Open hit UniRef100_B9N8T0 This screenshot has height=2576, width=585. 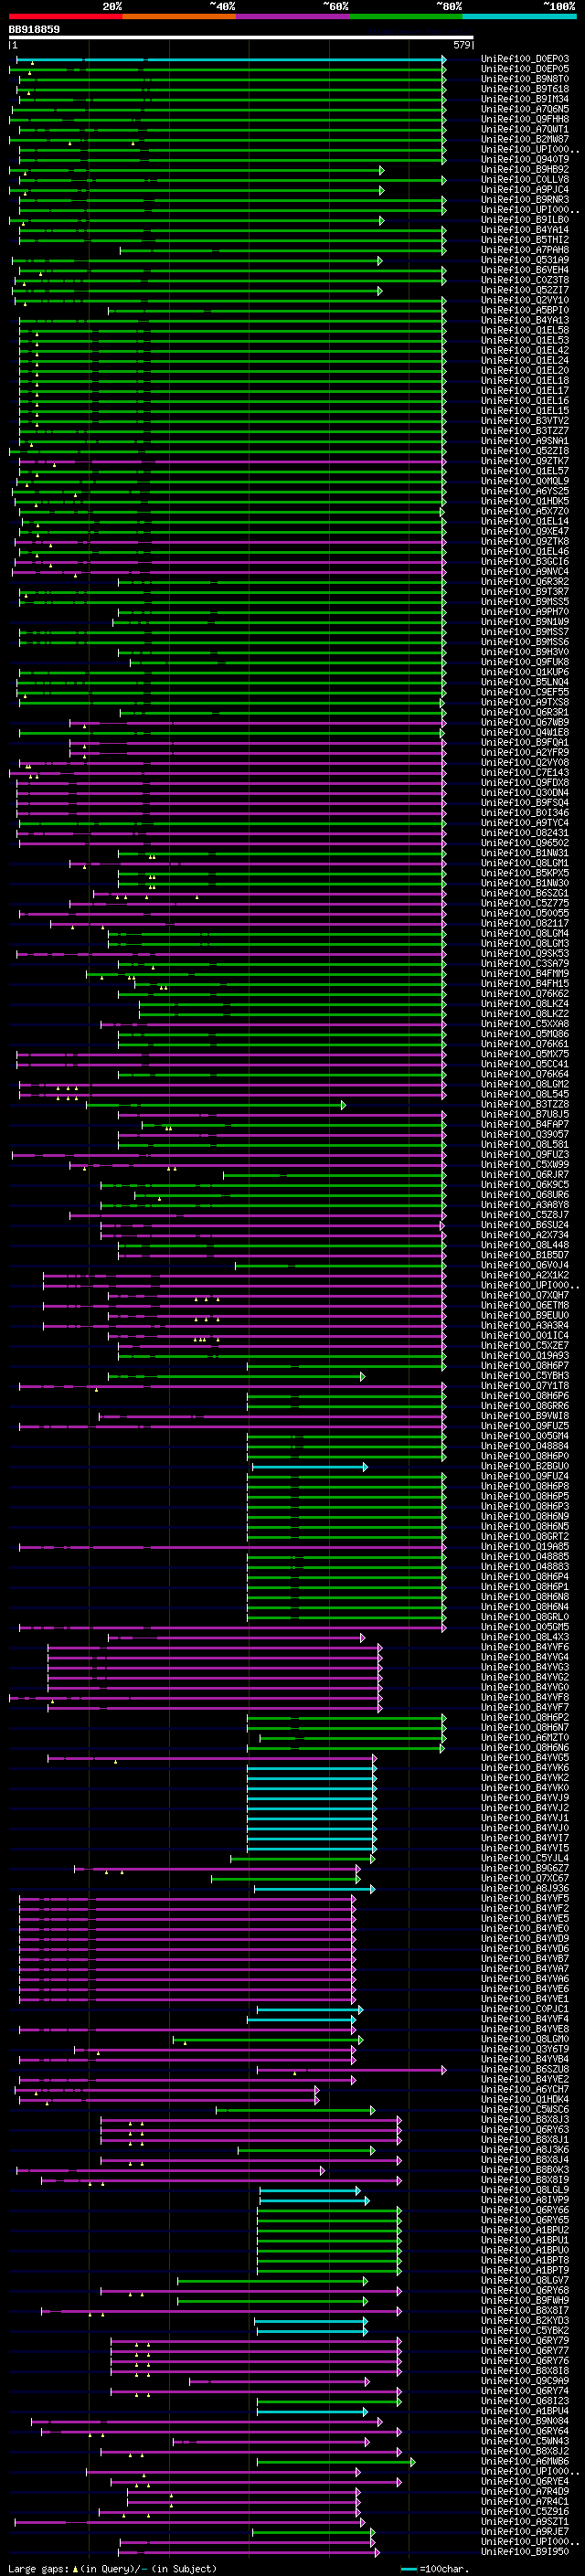(525, 79)
